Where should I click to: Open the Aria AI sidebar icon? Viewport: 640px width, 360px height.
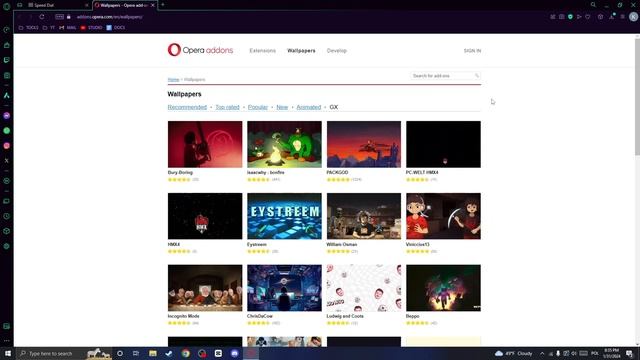[x=7, y=96]
